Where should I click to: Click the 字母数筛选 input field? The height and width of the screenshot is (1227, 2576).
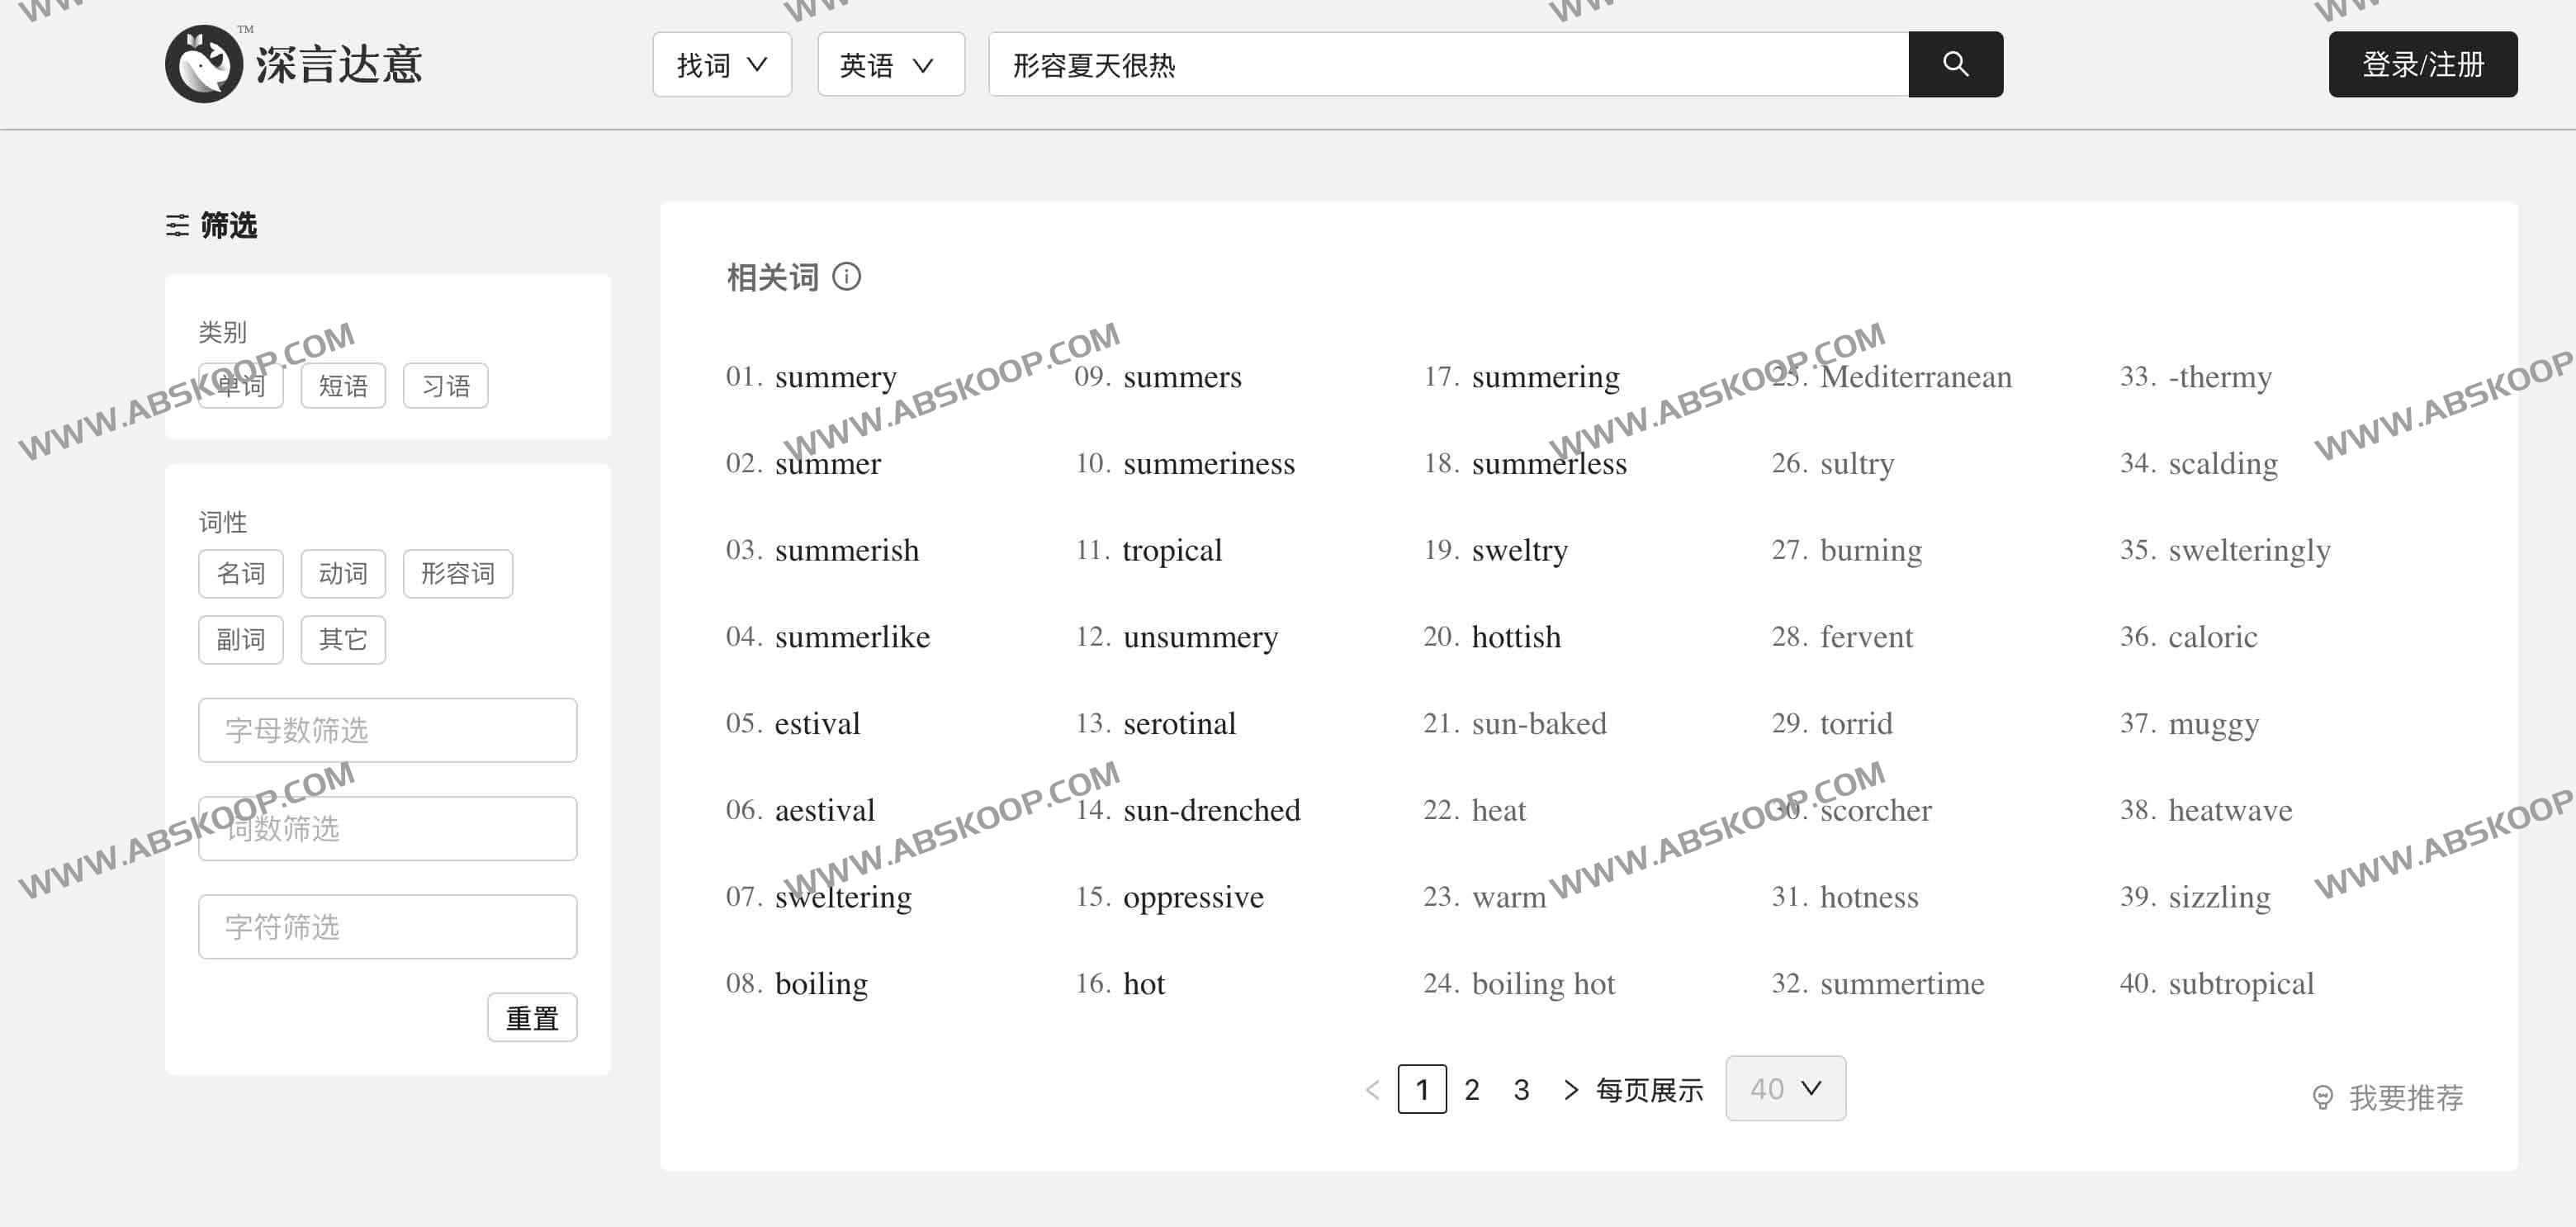pyautogui.click(x=387, y=730)
